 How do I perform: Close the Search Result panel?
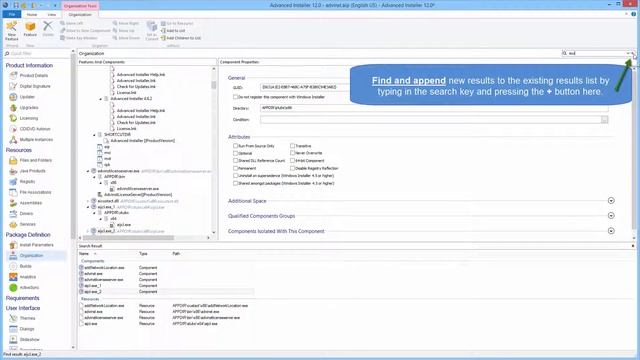click(633, 246)
